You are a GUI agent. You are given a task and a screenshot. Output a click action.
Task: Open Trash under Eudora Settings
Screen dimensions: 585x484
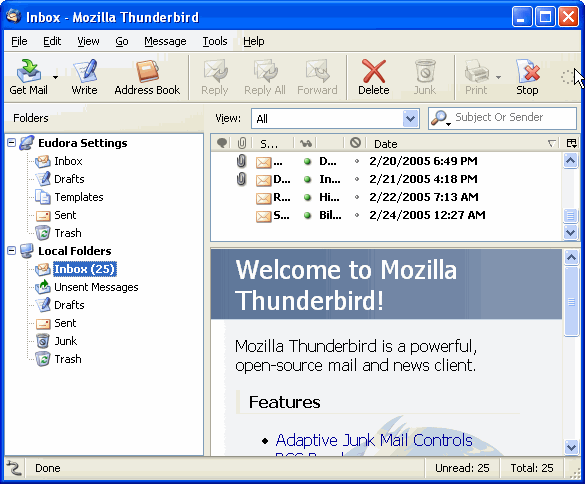pyautogui.click(x=68, y=233)
